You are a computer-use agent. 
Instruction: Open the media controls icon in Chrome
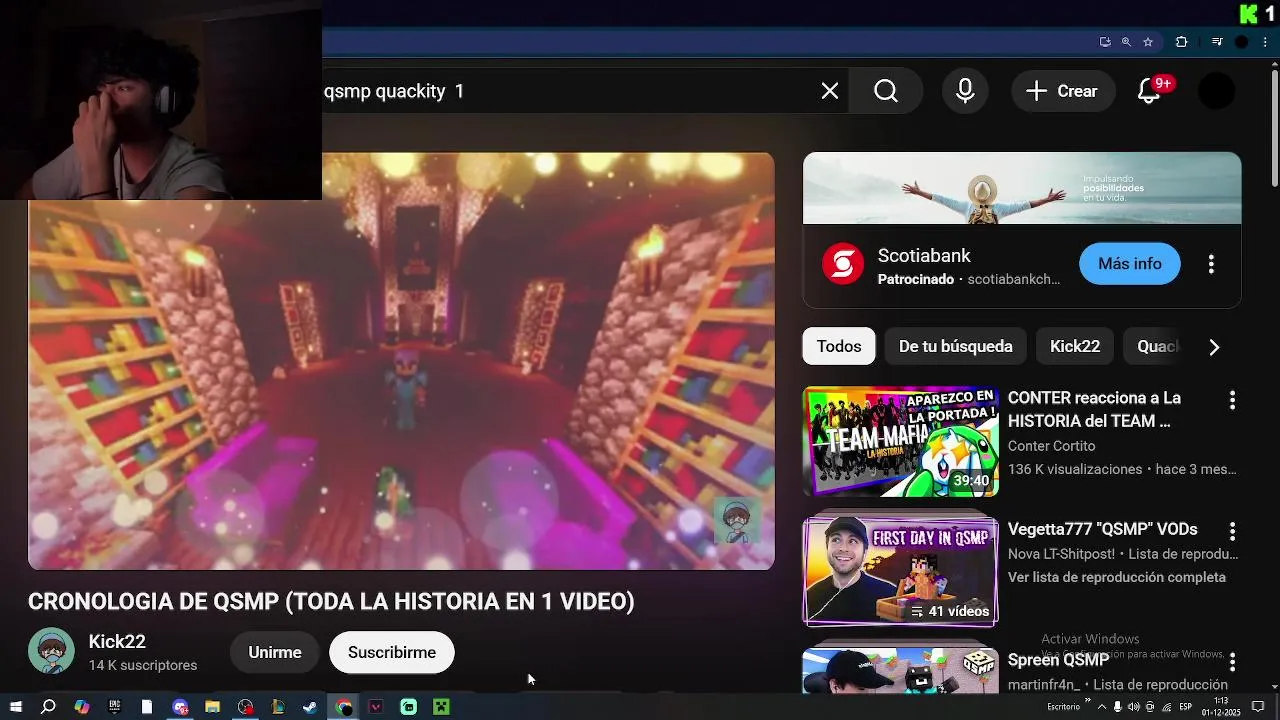(x=1217, y=42)
